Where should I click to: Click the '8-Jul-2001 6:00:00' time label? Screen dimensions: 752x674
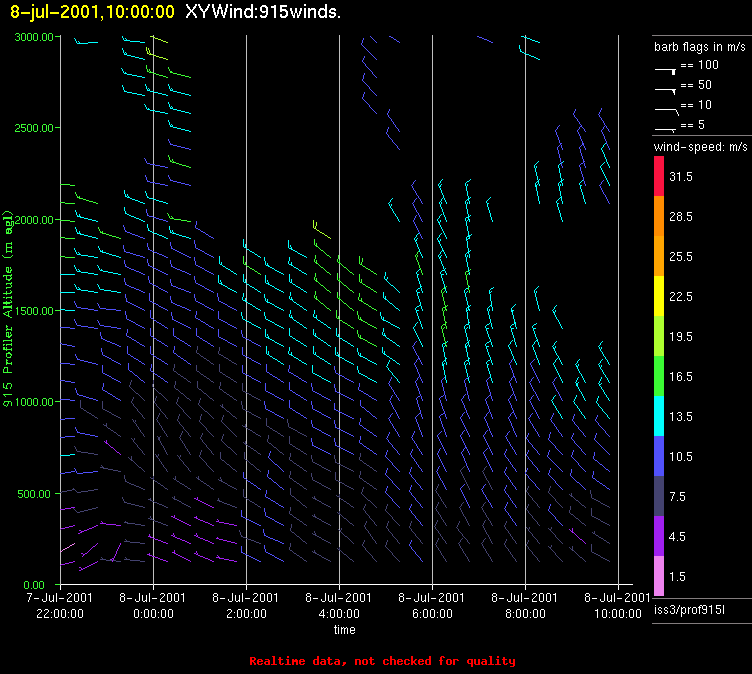(432, 605)
